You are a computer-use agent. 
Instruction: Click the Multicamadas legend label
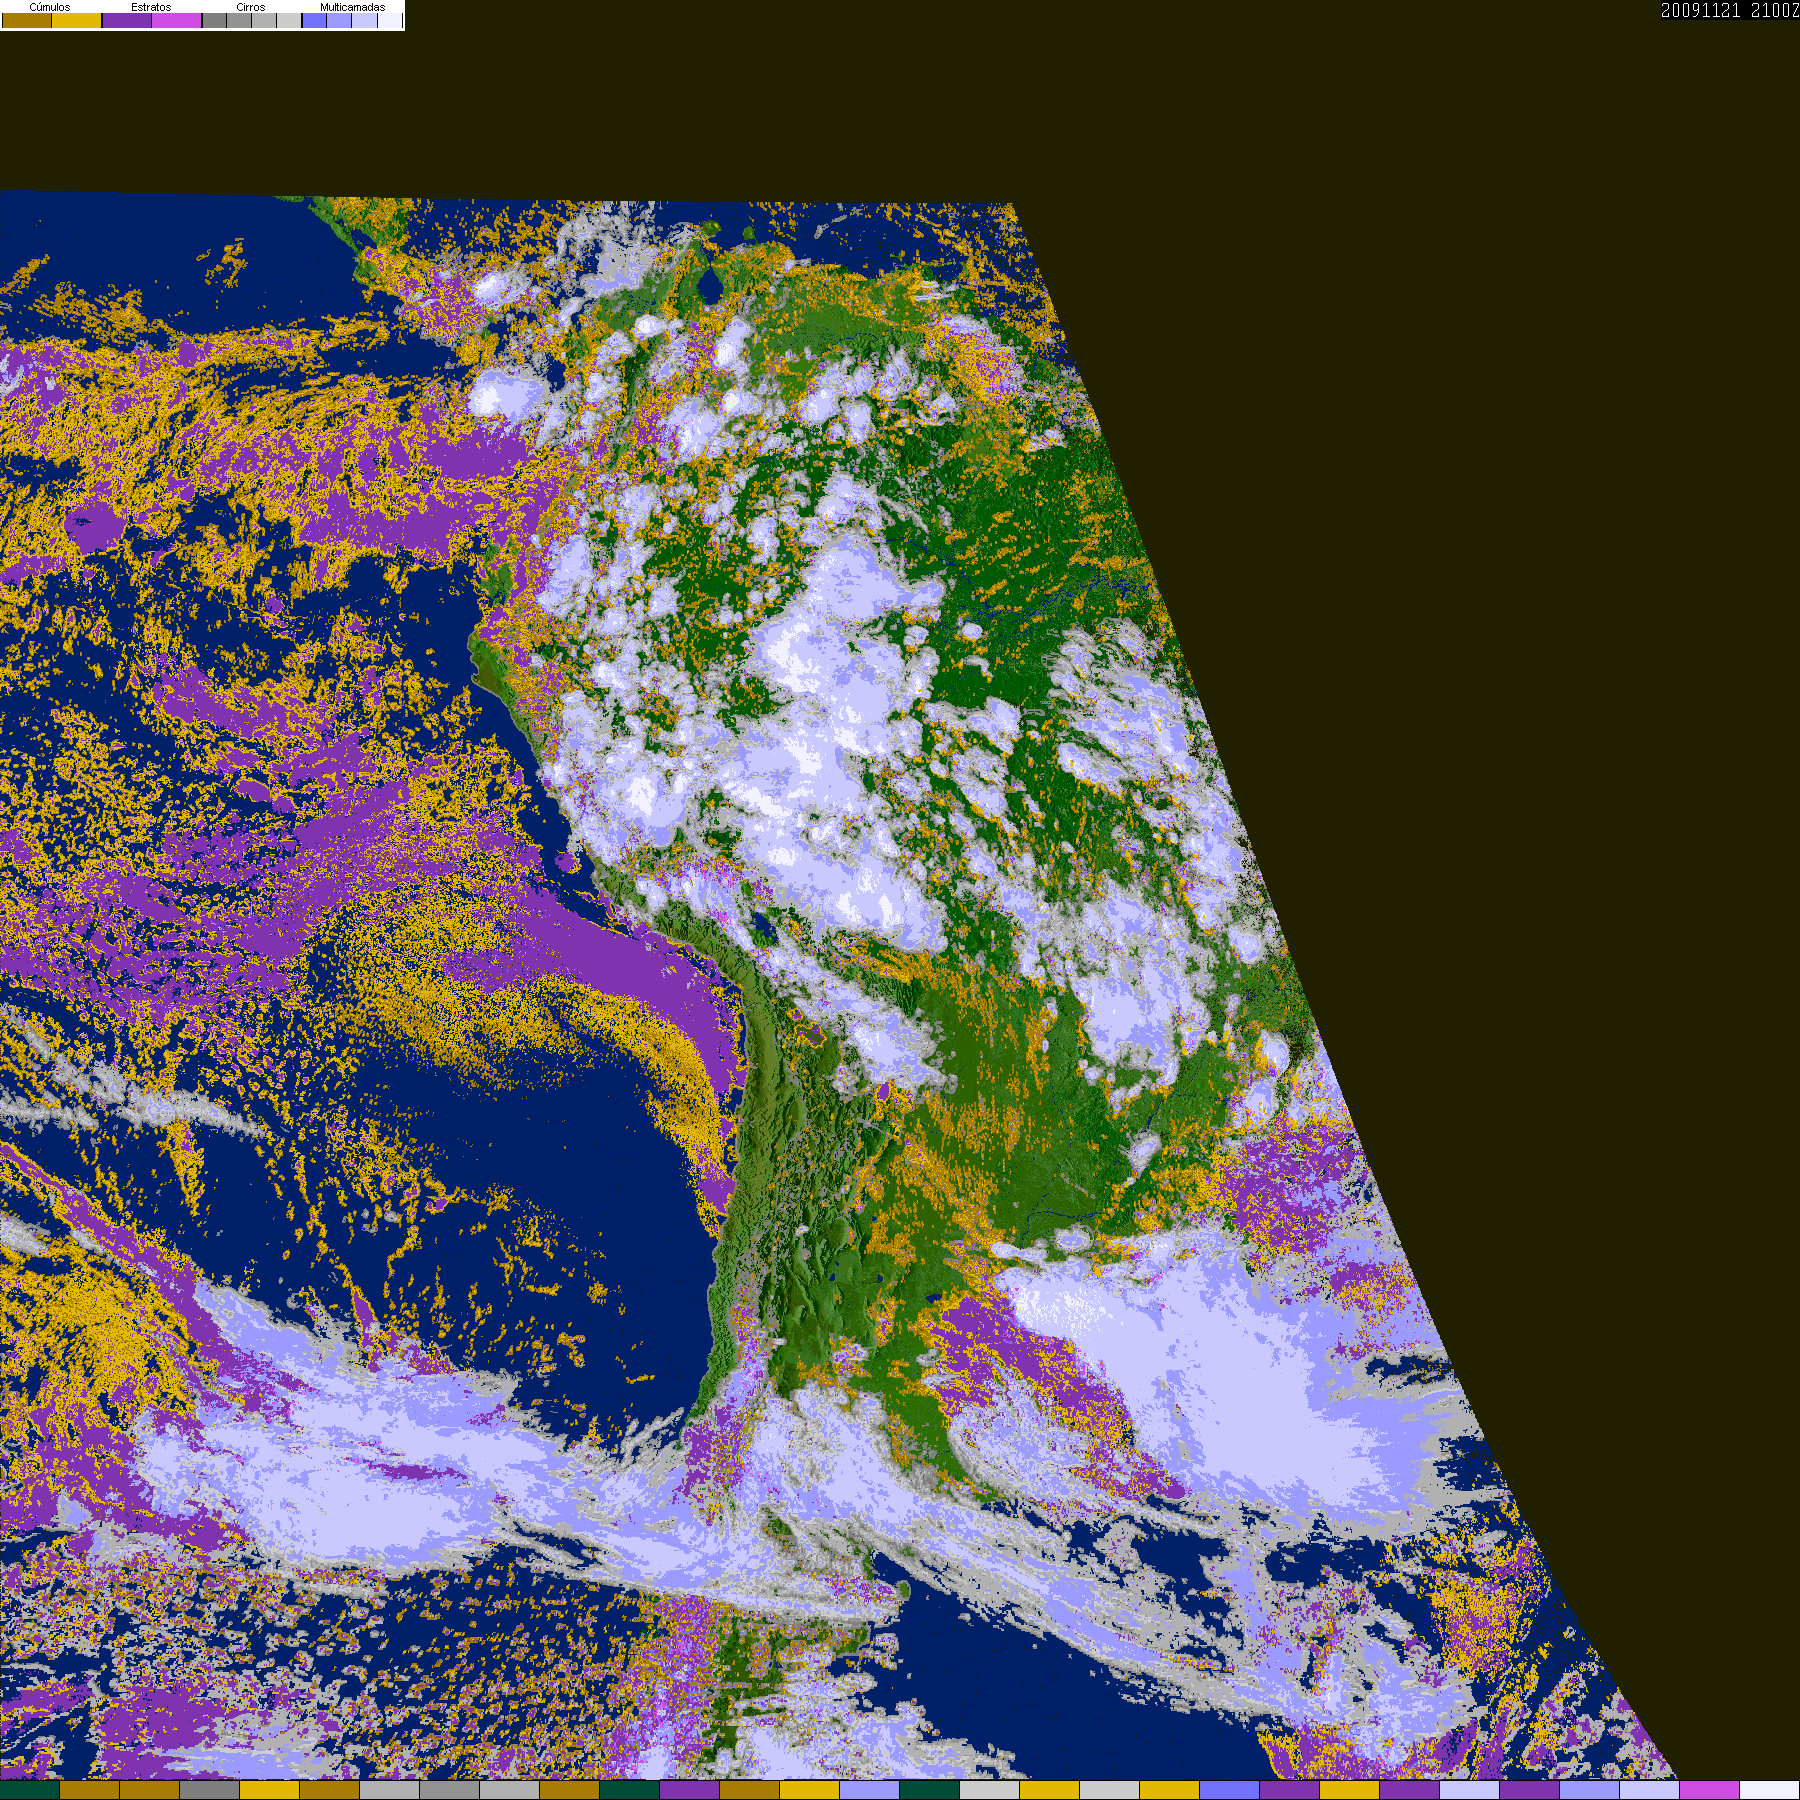[353, 7]
